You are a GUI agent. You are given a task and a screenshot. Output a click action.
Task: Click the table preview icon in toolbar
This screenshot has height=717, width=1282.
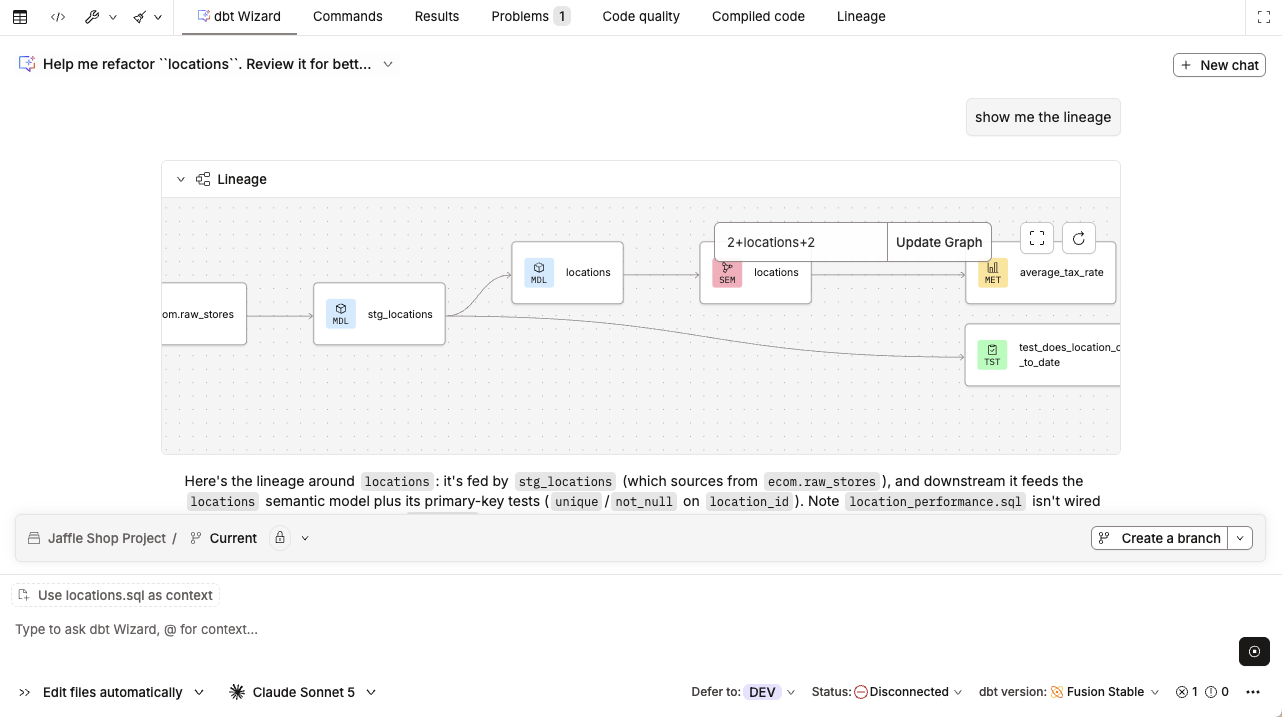pyautogui.click(x=20, y=17)
